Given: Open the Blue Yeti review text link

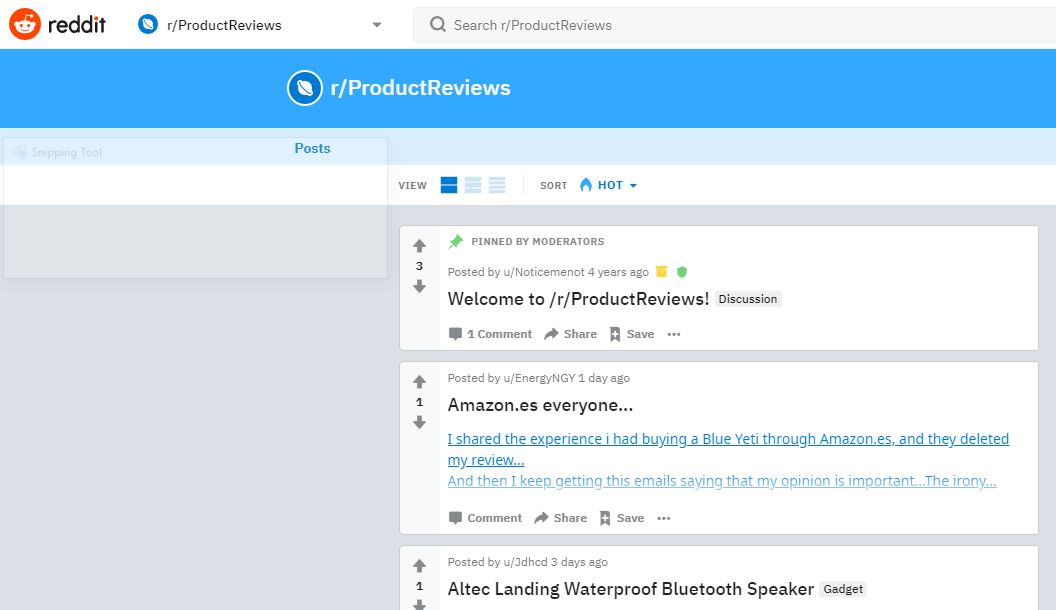Looking at the screenshot, I should [x=728, y=449].
